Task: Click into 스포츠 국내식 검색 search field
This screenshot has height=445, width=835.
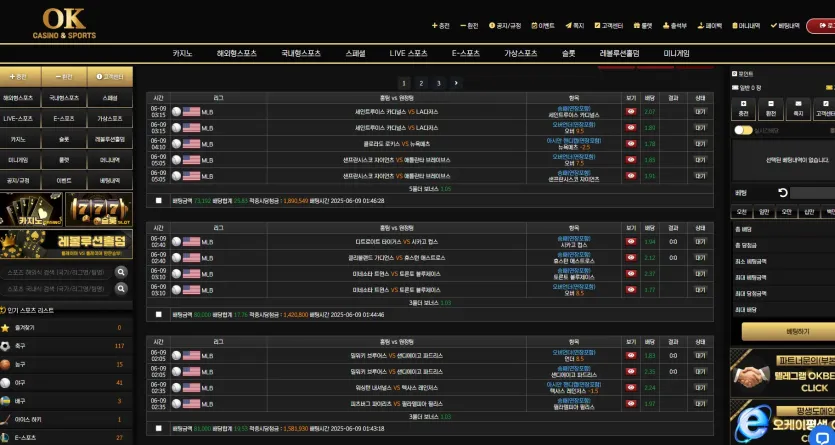Action: tap(56, 289)
